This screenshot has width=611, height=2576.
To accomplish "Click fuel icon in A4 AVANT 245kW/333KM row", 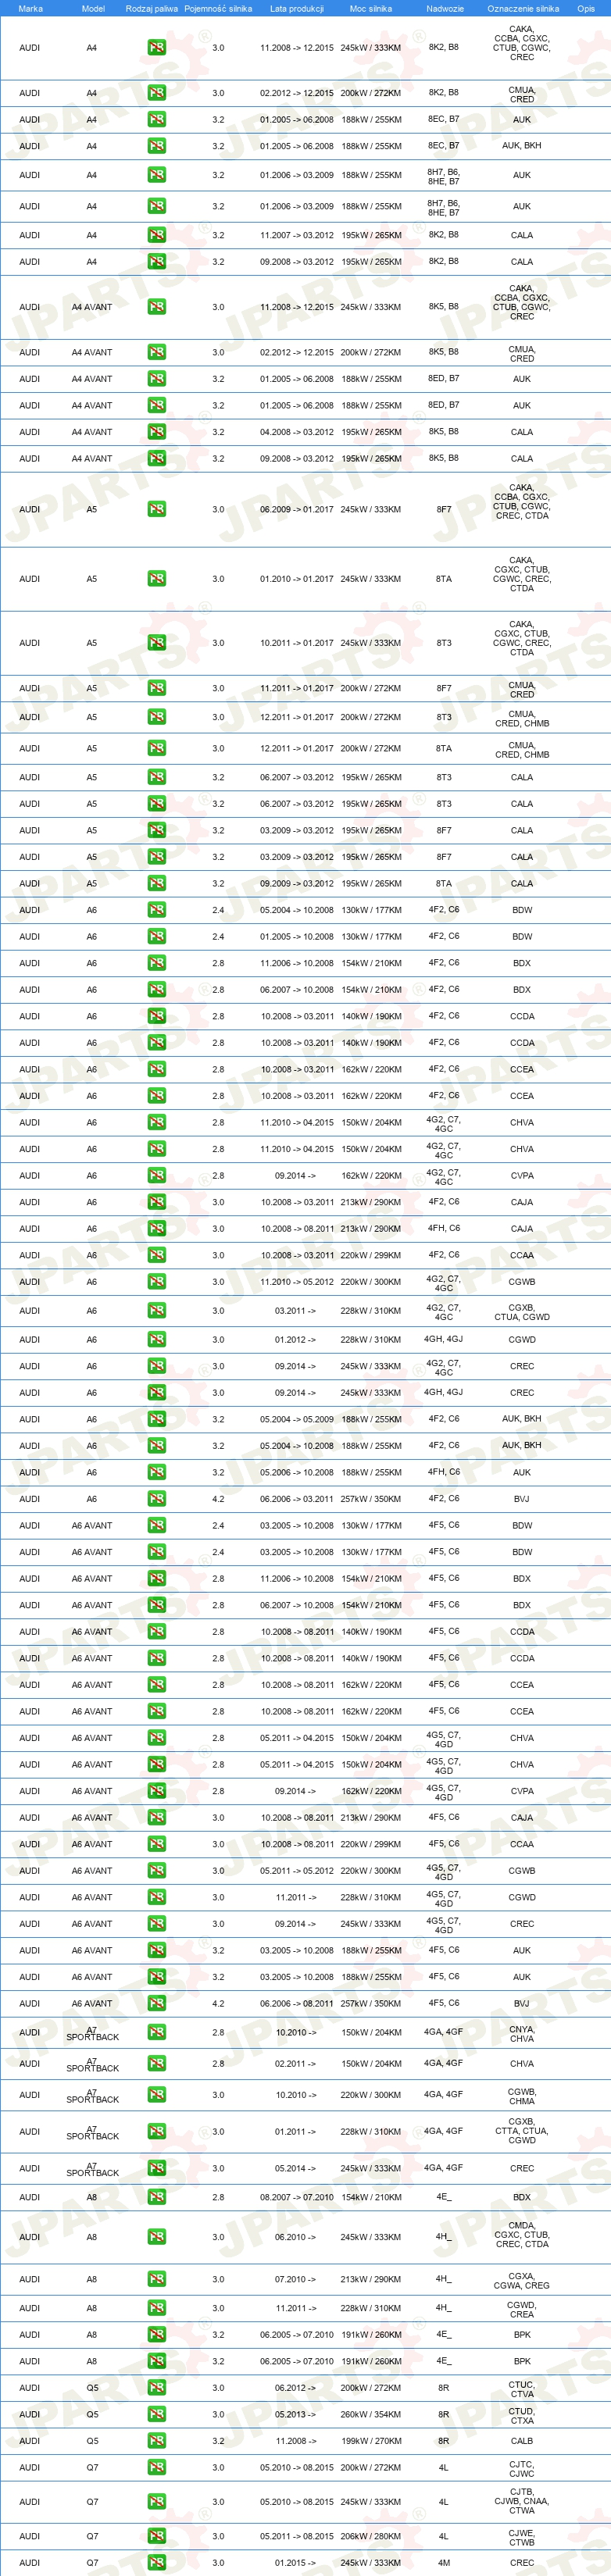I will (x=156, y=307).
